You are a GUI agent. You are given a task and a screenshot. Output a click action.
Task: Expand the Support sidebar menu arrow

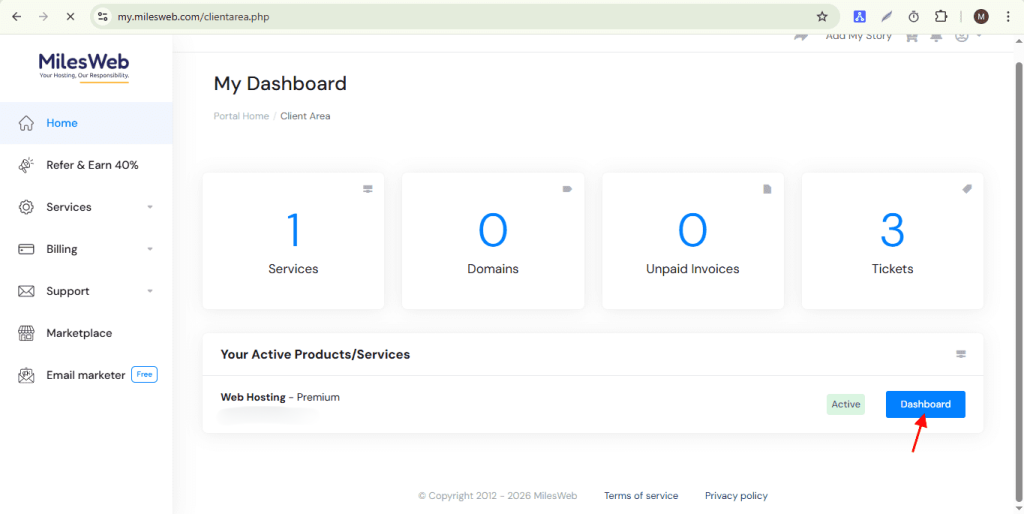click(x=150, y=291)
